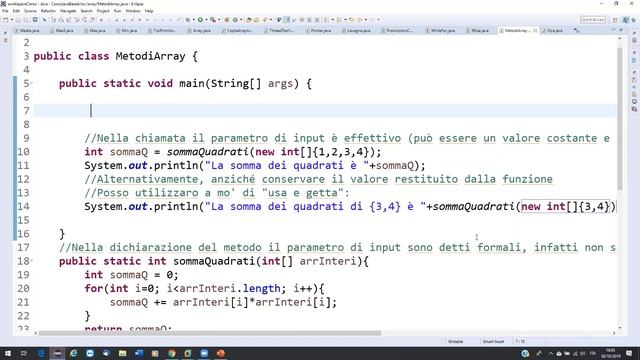The image size is (640, 360).
Task: Click the New file toolbar icon
Action: pos(6,20)
